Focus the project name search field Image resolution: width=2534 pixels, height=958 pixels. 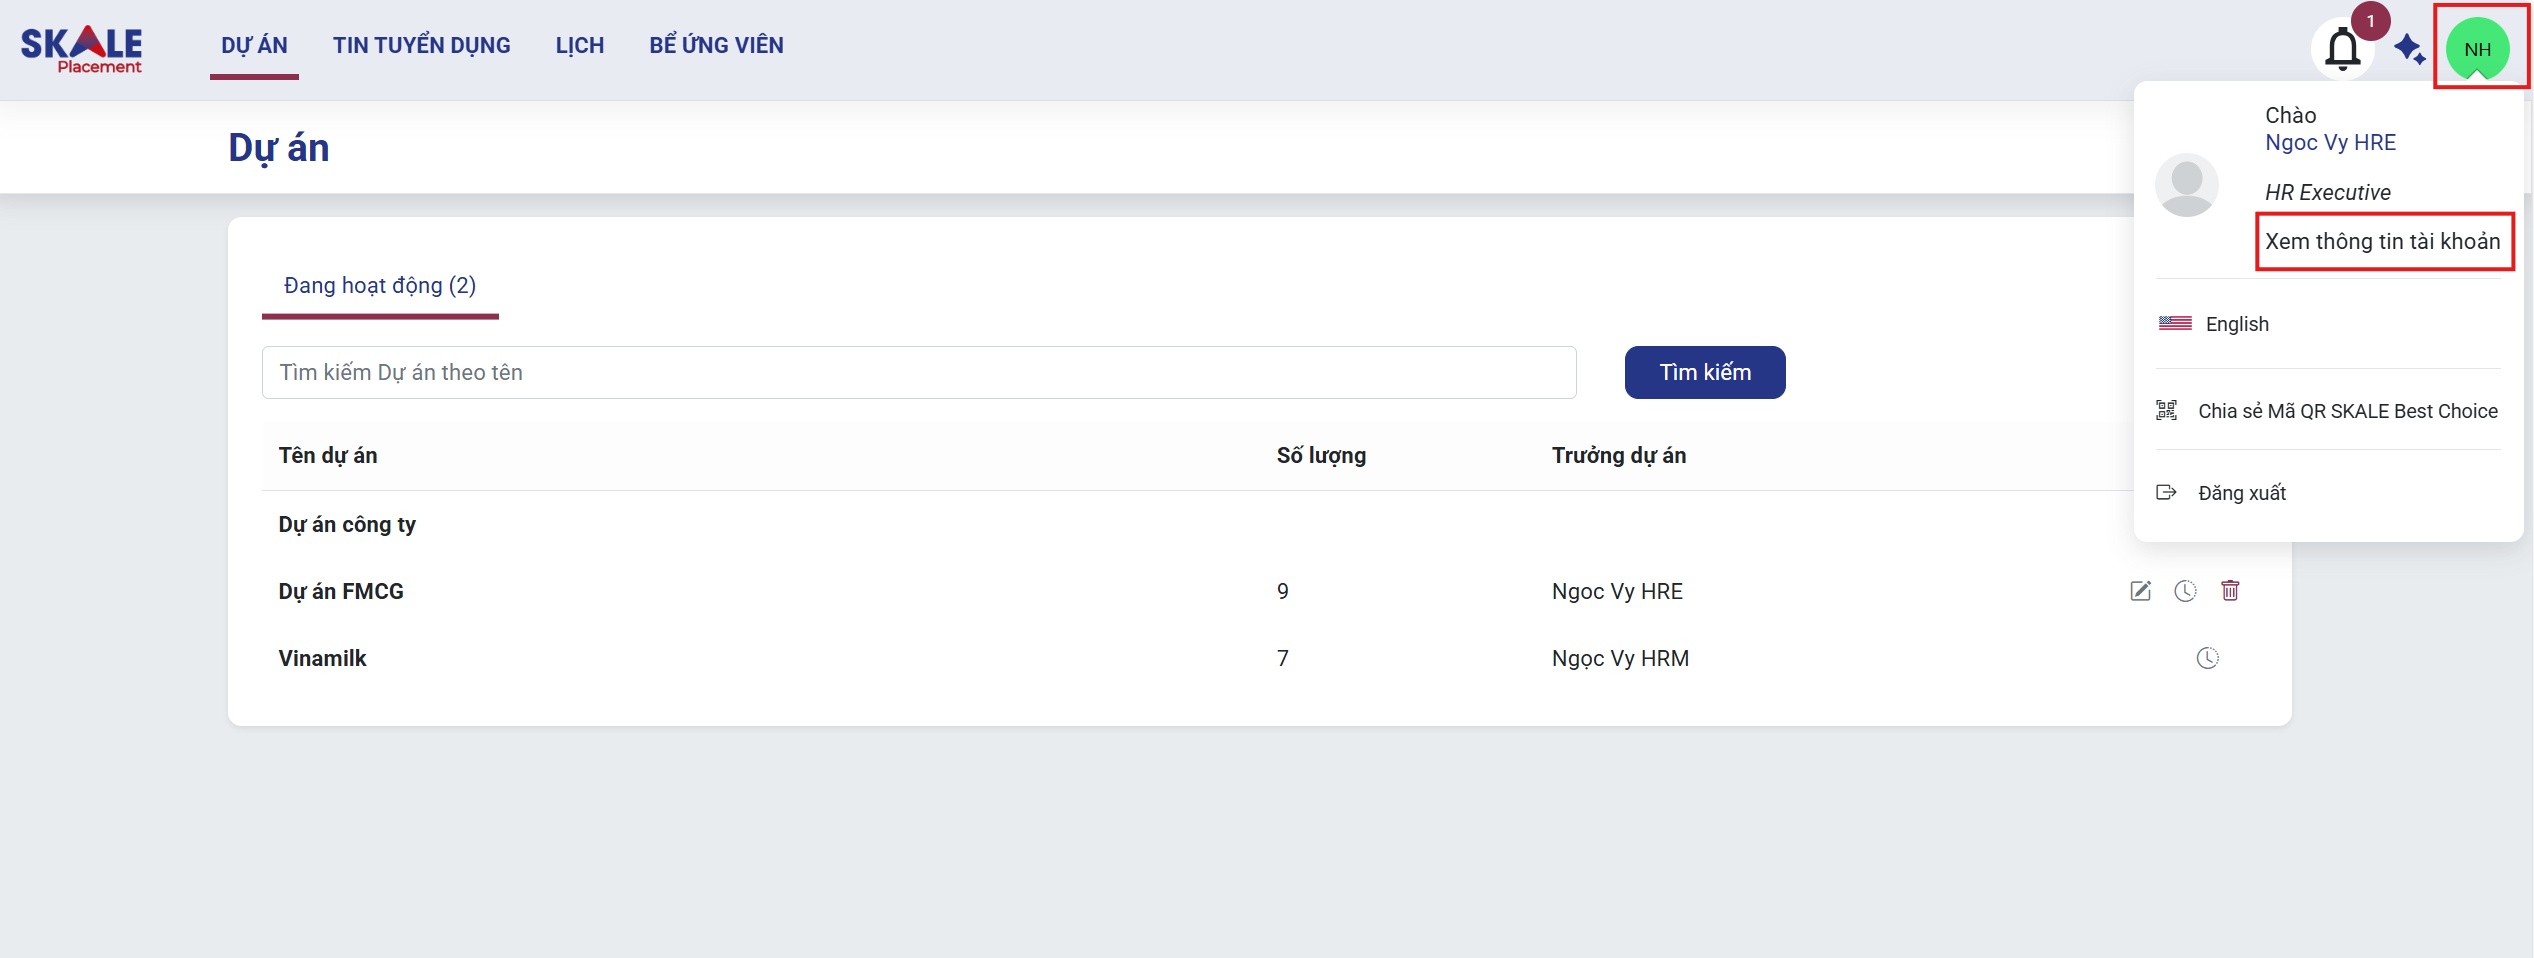(x=918, y=373)
